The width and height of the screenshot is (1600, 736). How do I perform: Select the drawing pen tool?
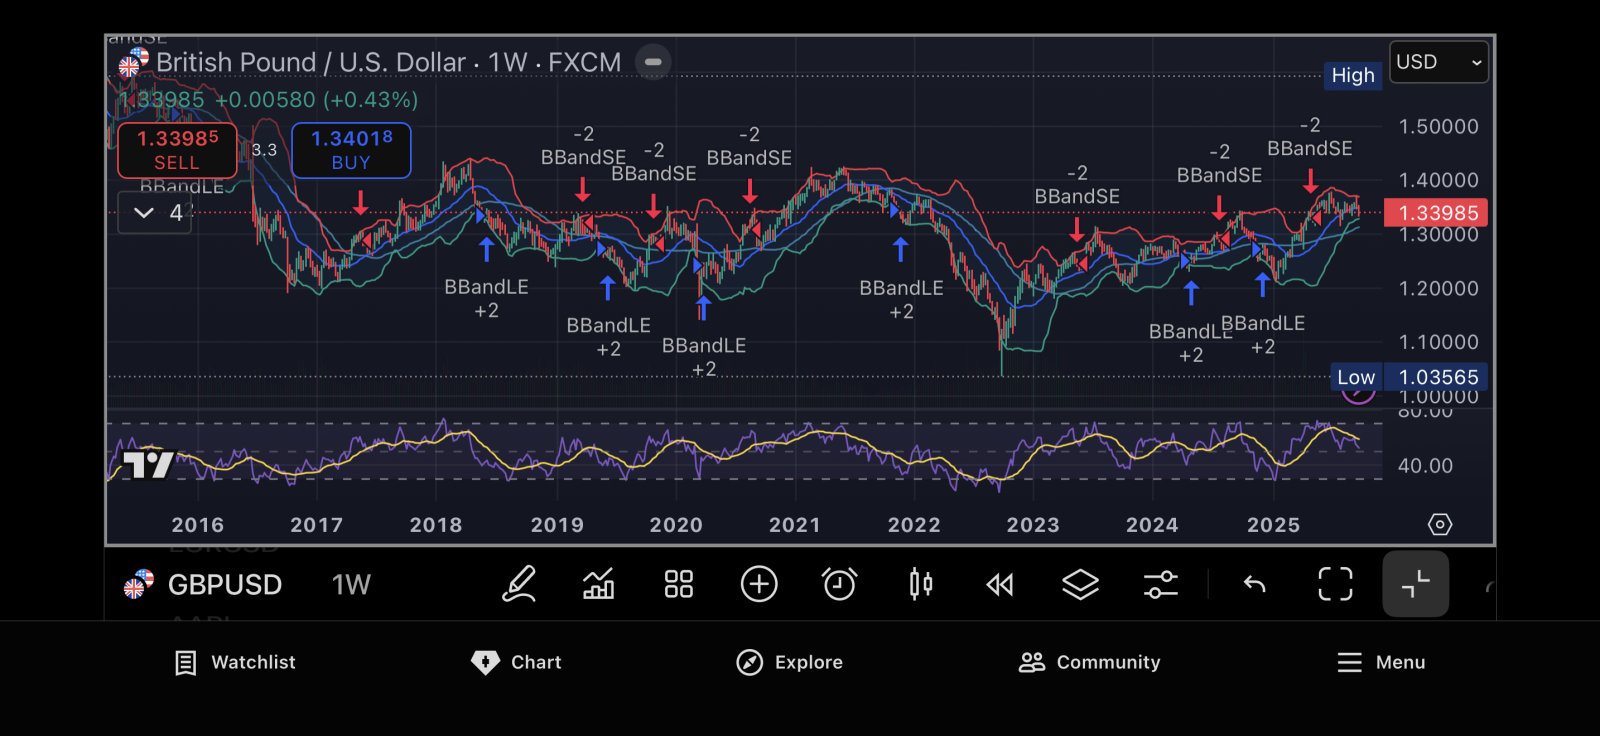pos(518,584)
